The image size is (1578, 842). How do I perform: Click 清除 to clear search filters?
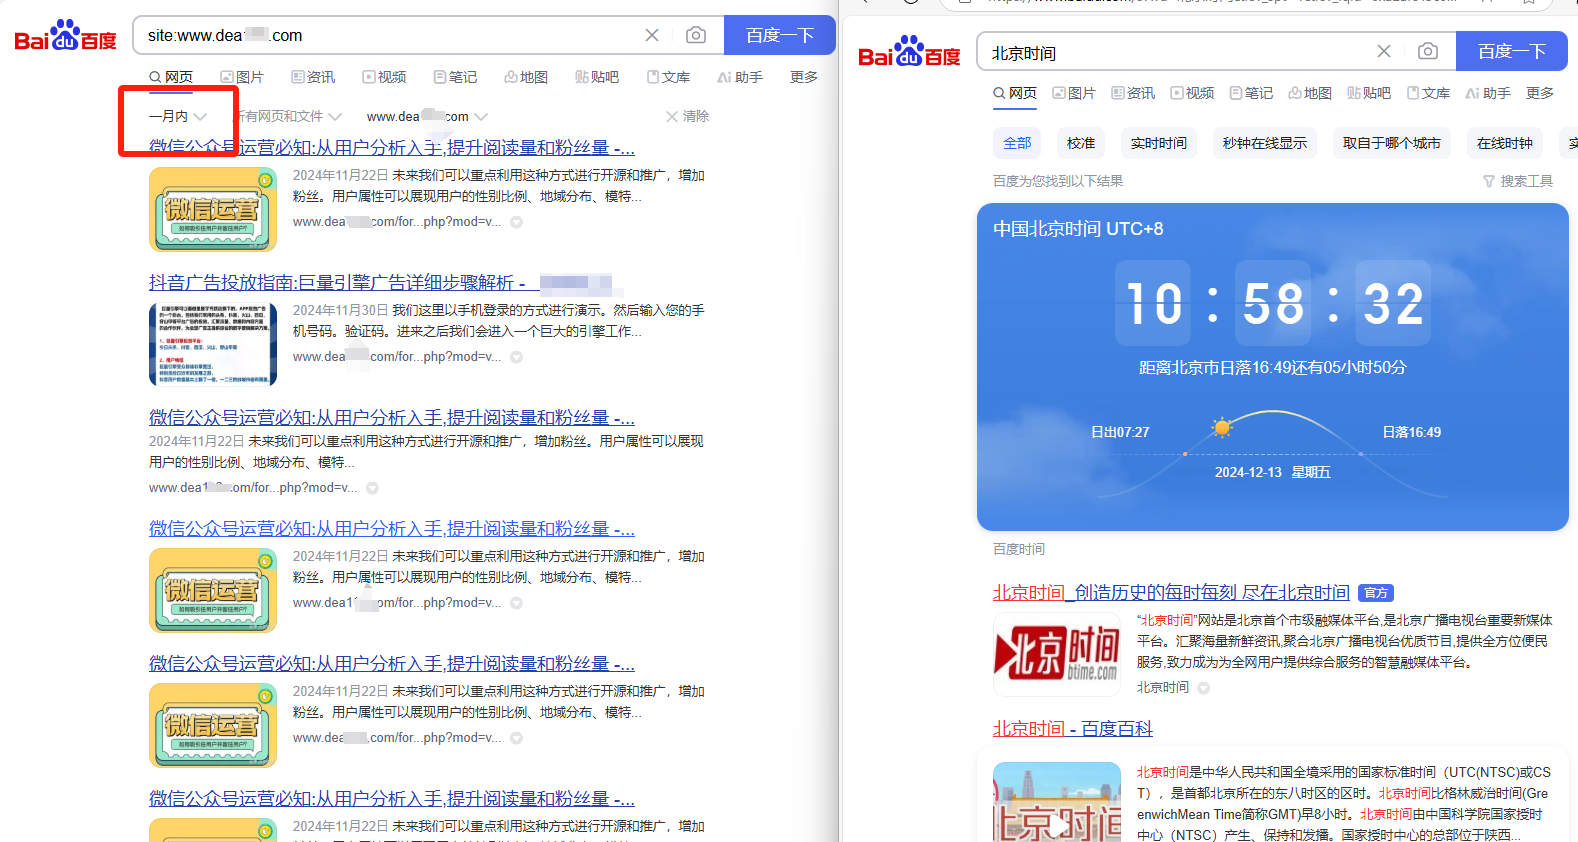pos(687,116)
